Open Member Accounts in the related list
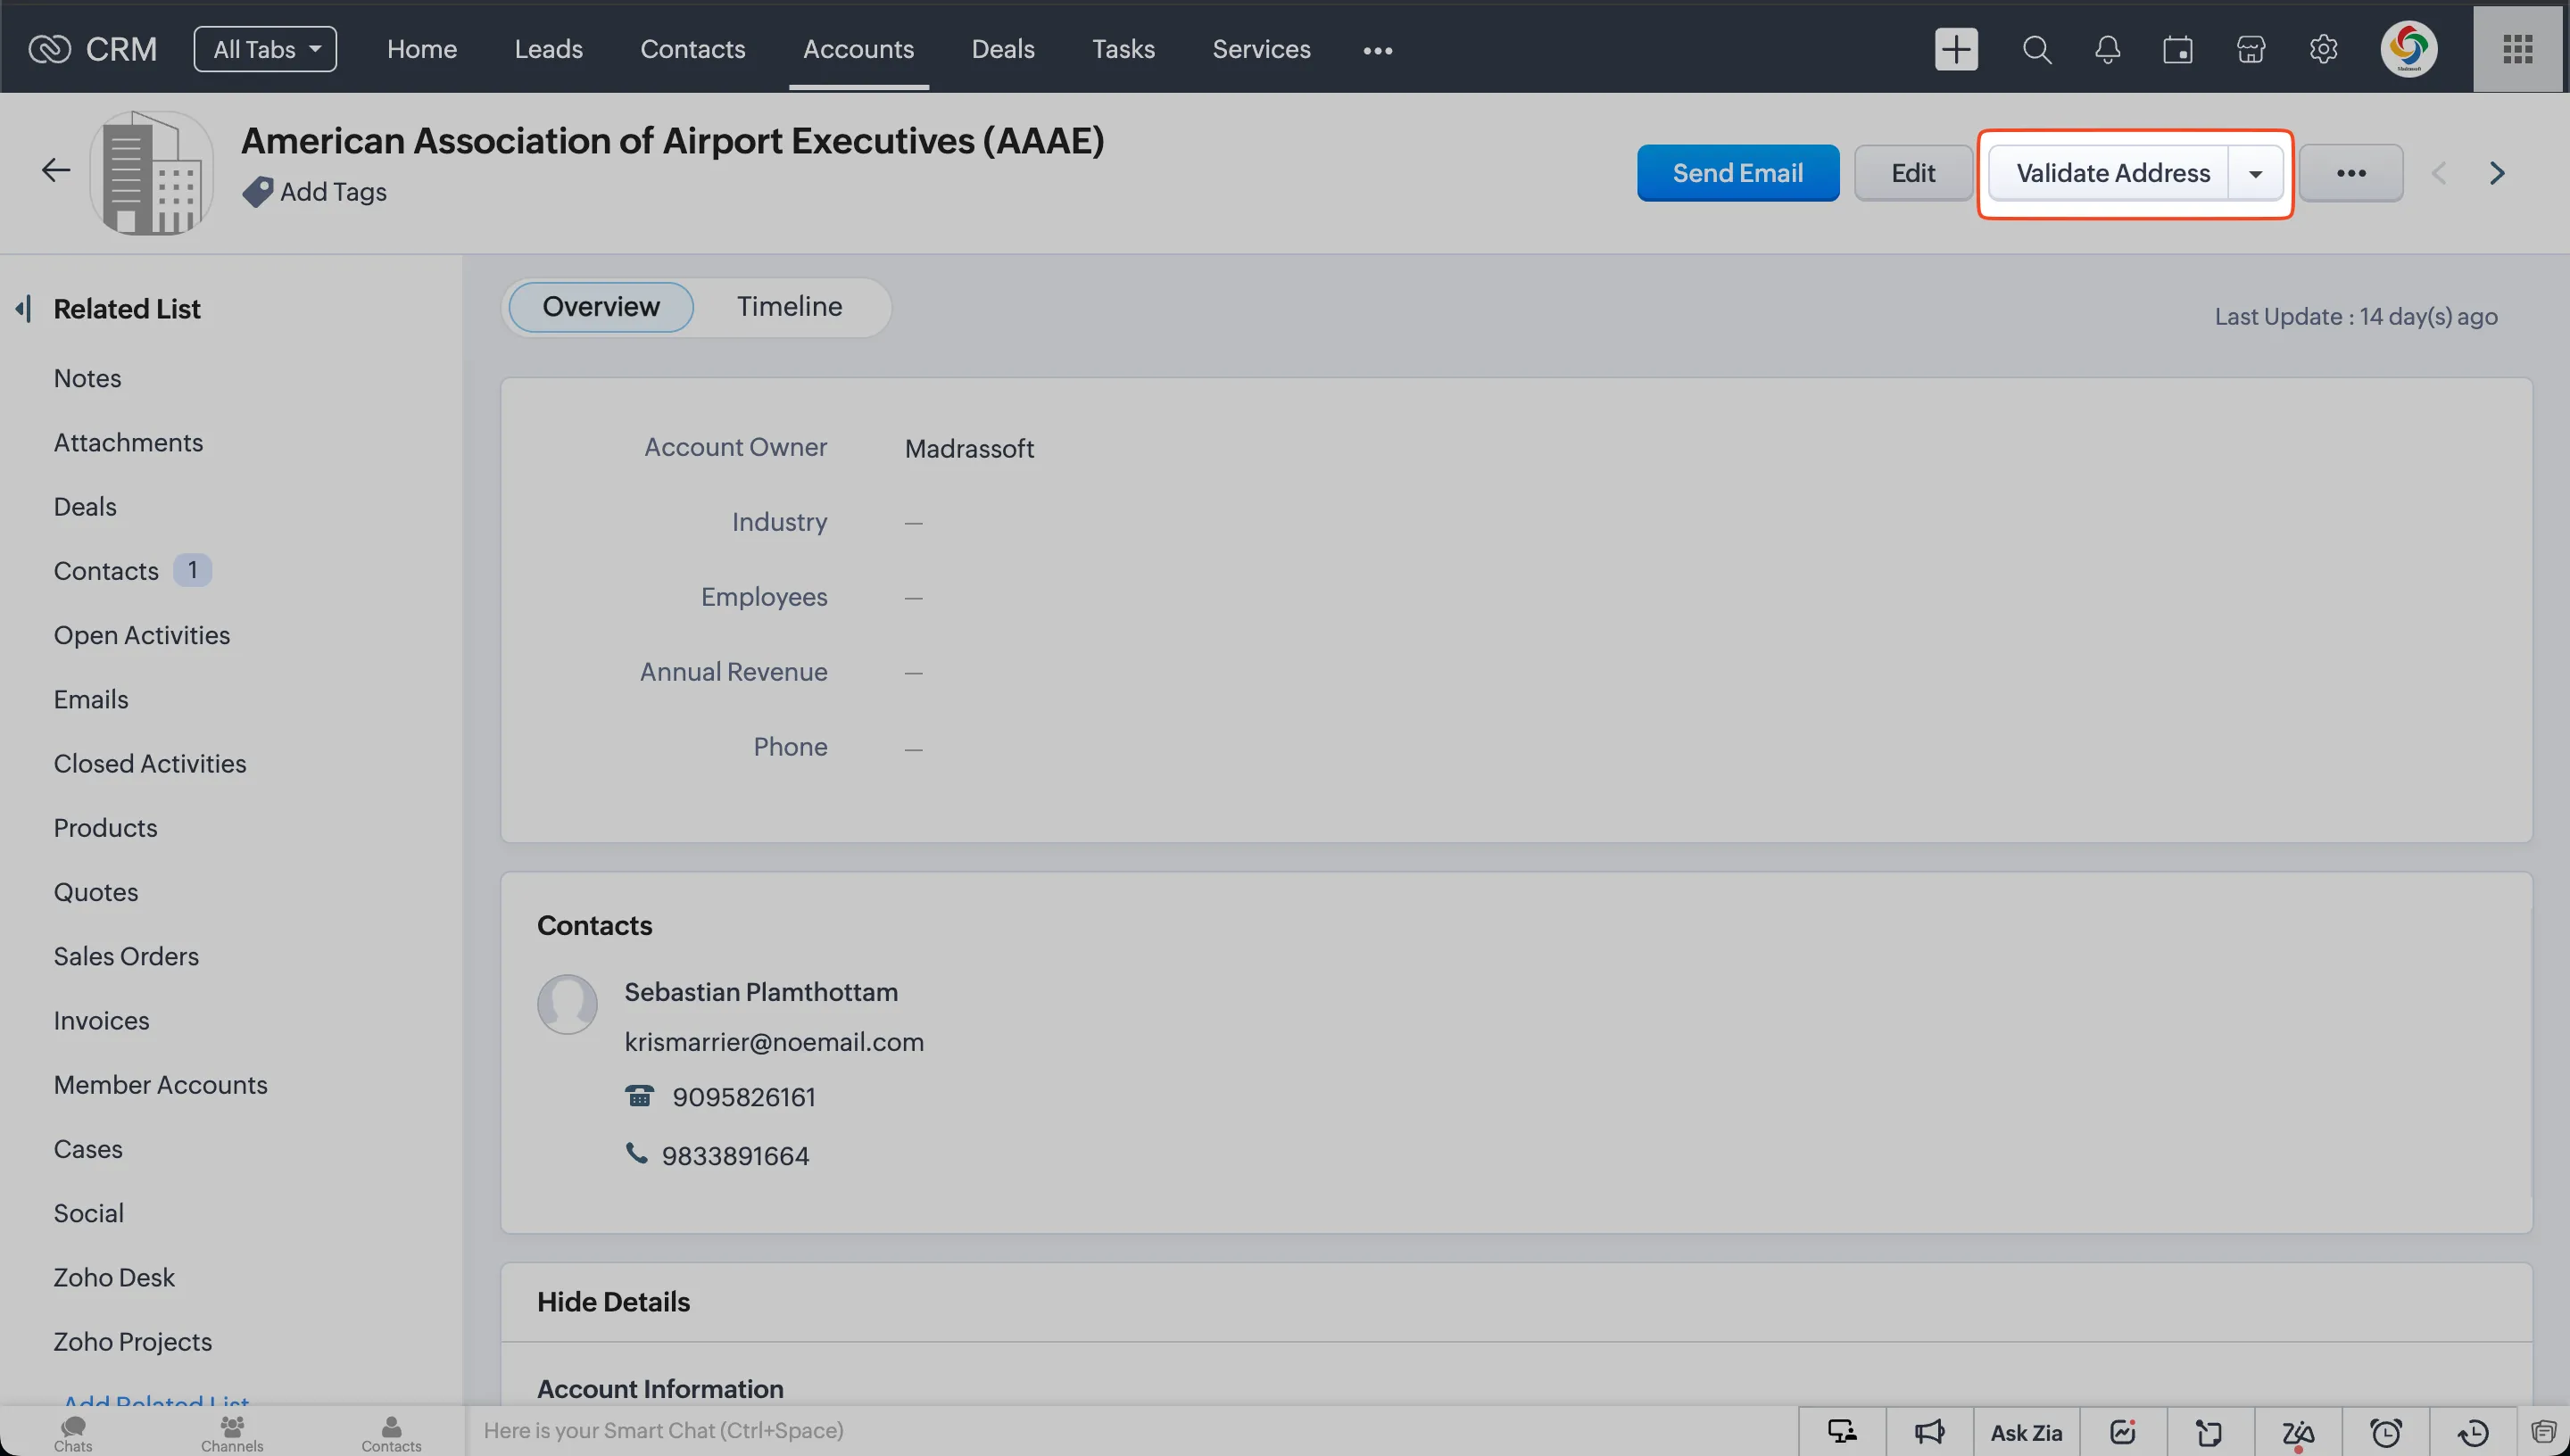The image size is (2570, 1456). pyautogui.click(x=160, y=1085)
